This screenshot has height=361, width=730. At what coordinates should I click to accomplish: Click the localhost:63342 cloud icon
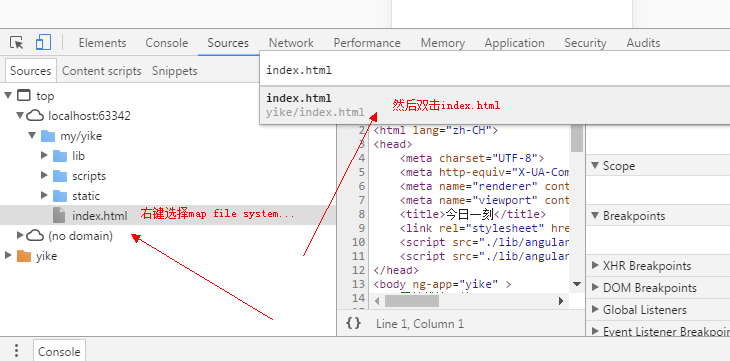pos(35,116)
